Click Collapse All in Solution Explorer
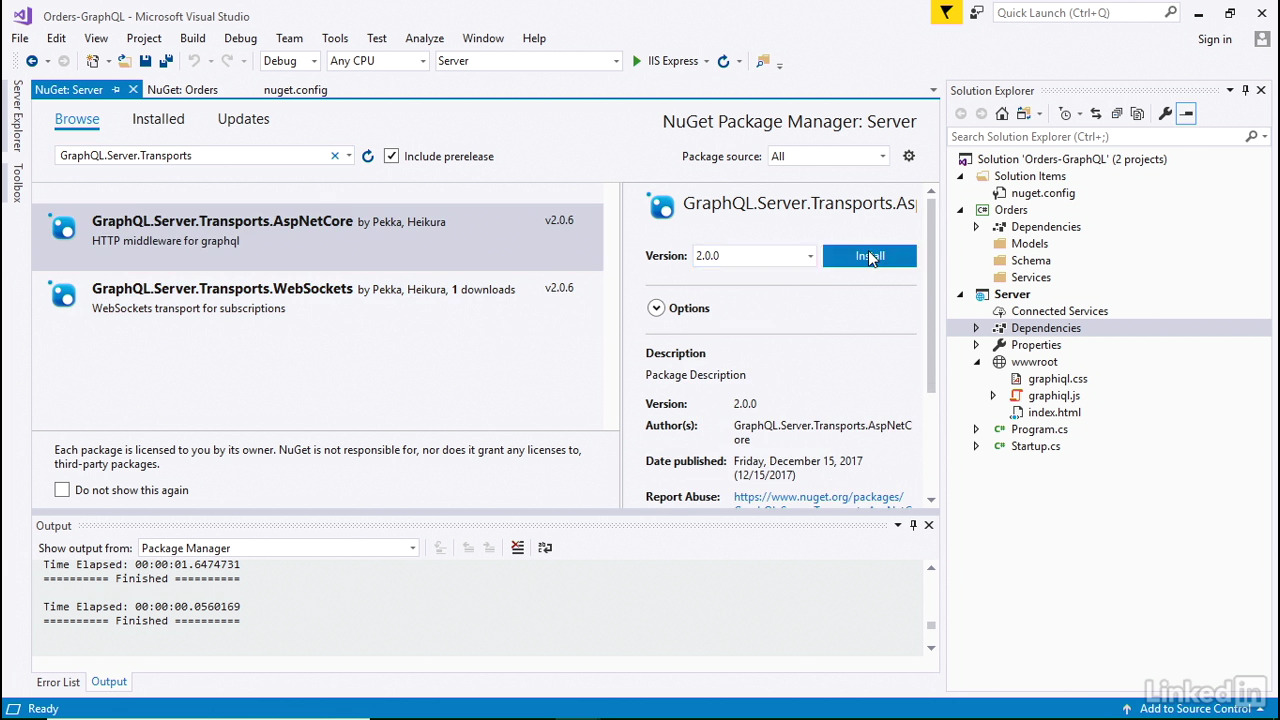The image size is (1280, 720). coord(1117,114)
